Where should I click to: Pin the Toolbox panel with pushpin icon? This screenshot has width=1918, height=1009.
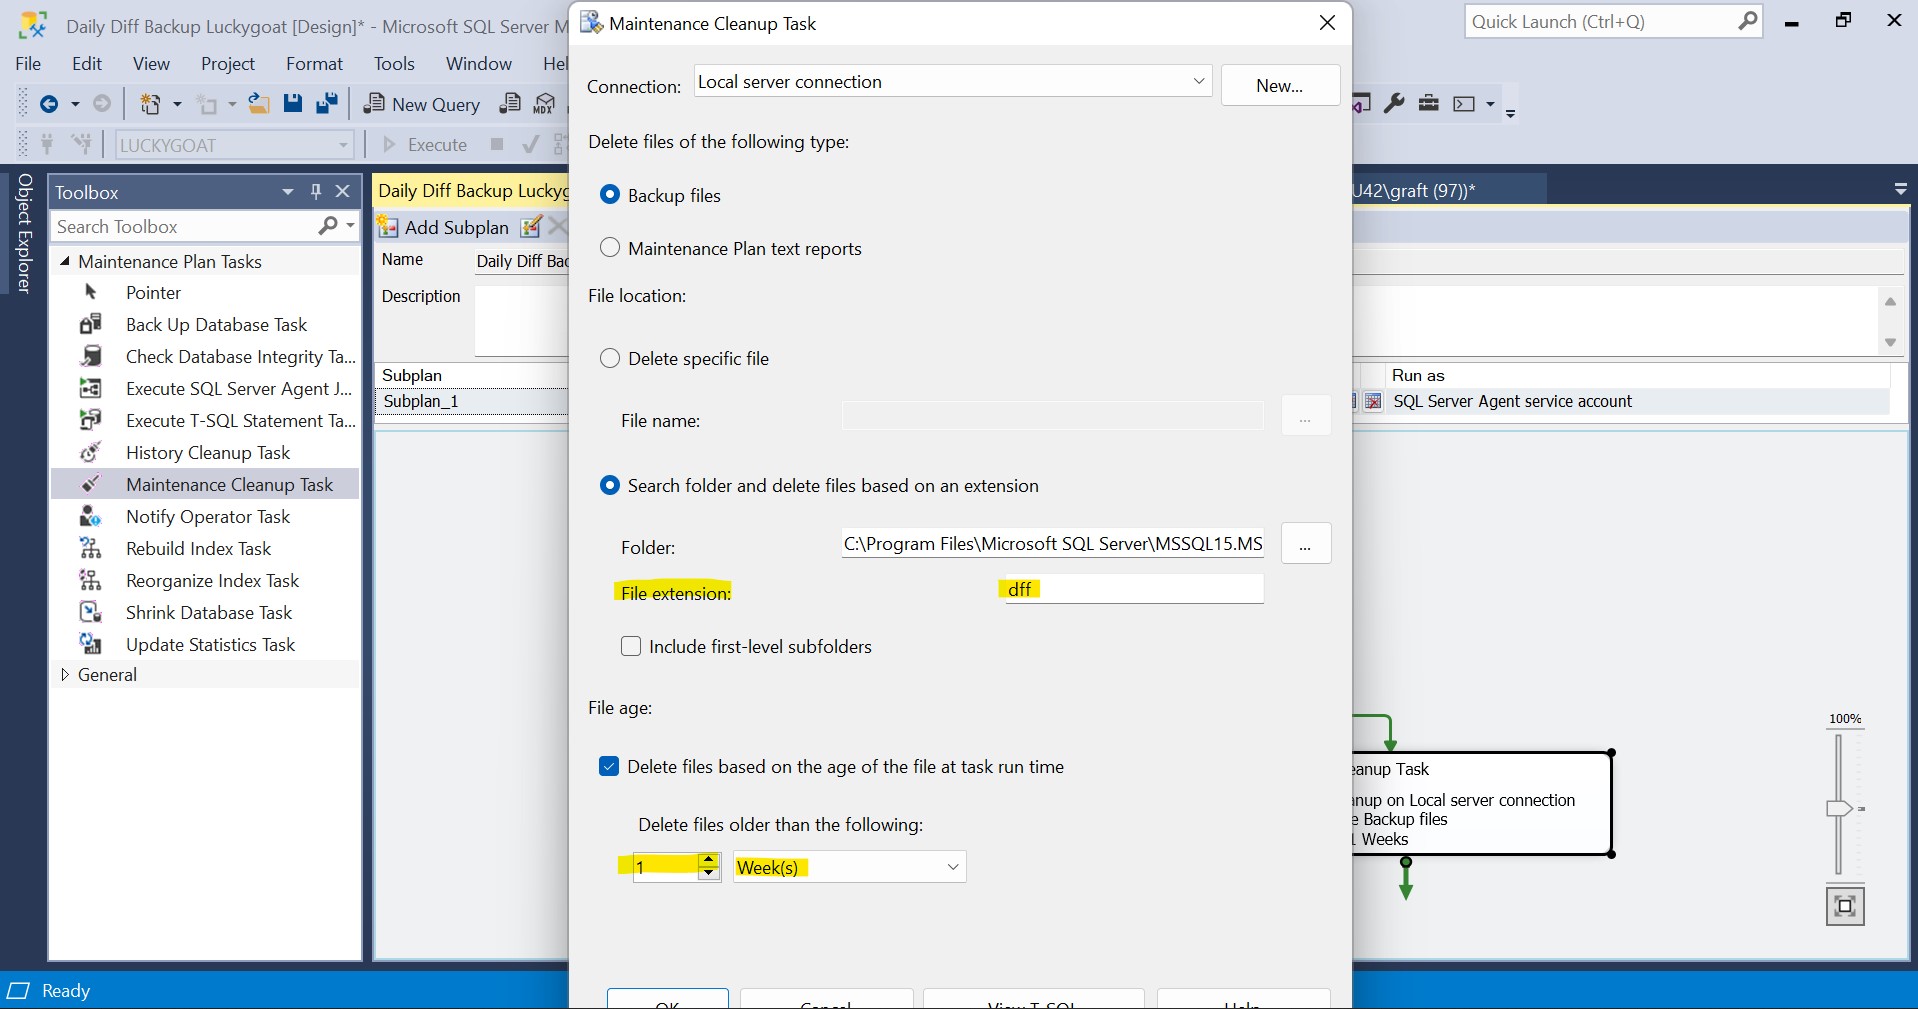click(x=316, y=192)
